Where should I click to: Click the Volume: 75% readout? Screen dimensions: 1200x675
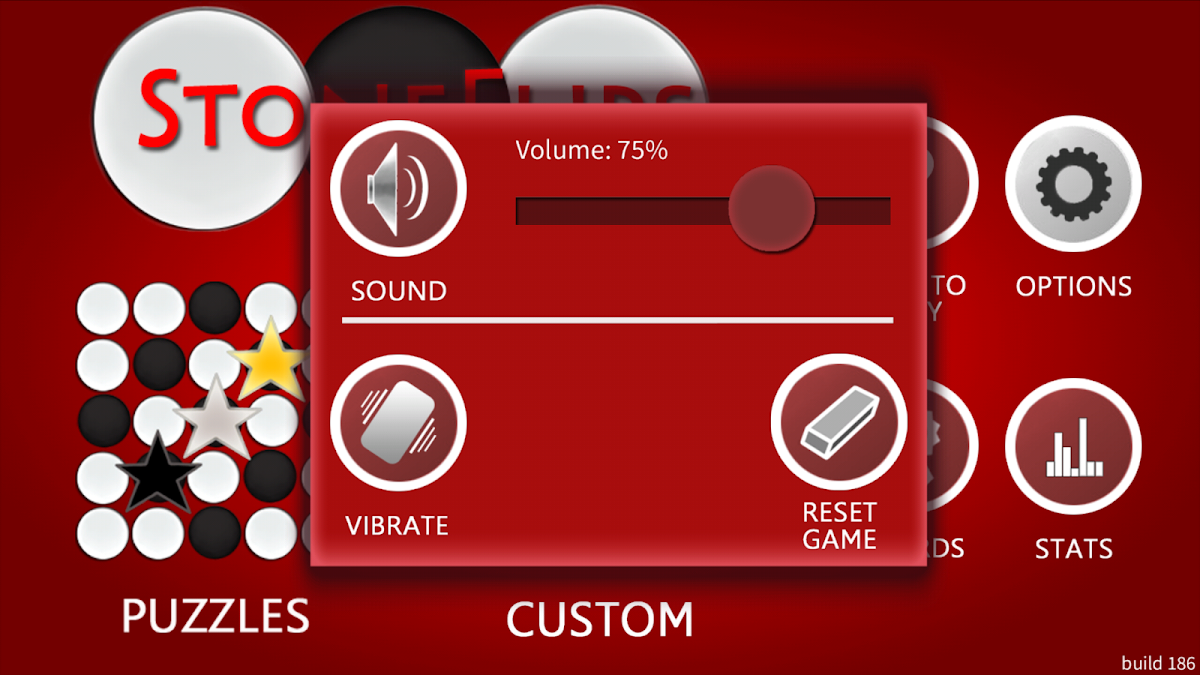[x=592, y=151]
